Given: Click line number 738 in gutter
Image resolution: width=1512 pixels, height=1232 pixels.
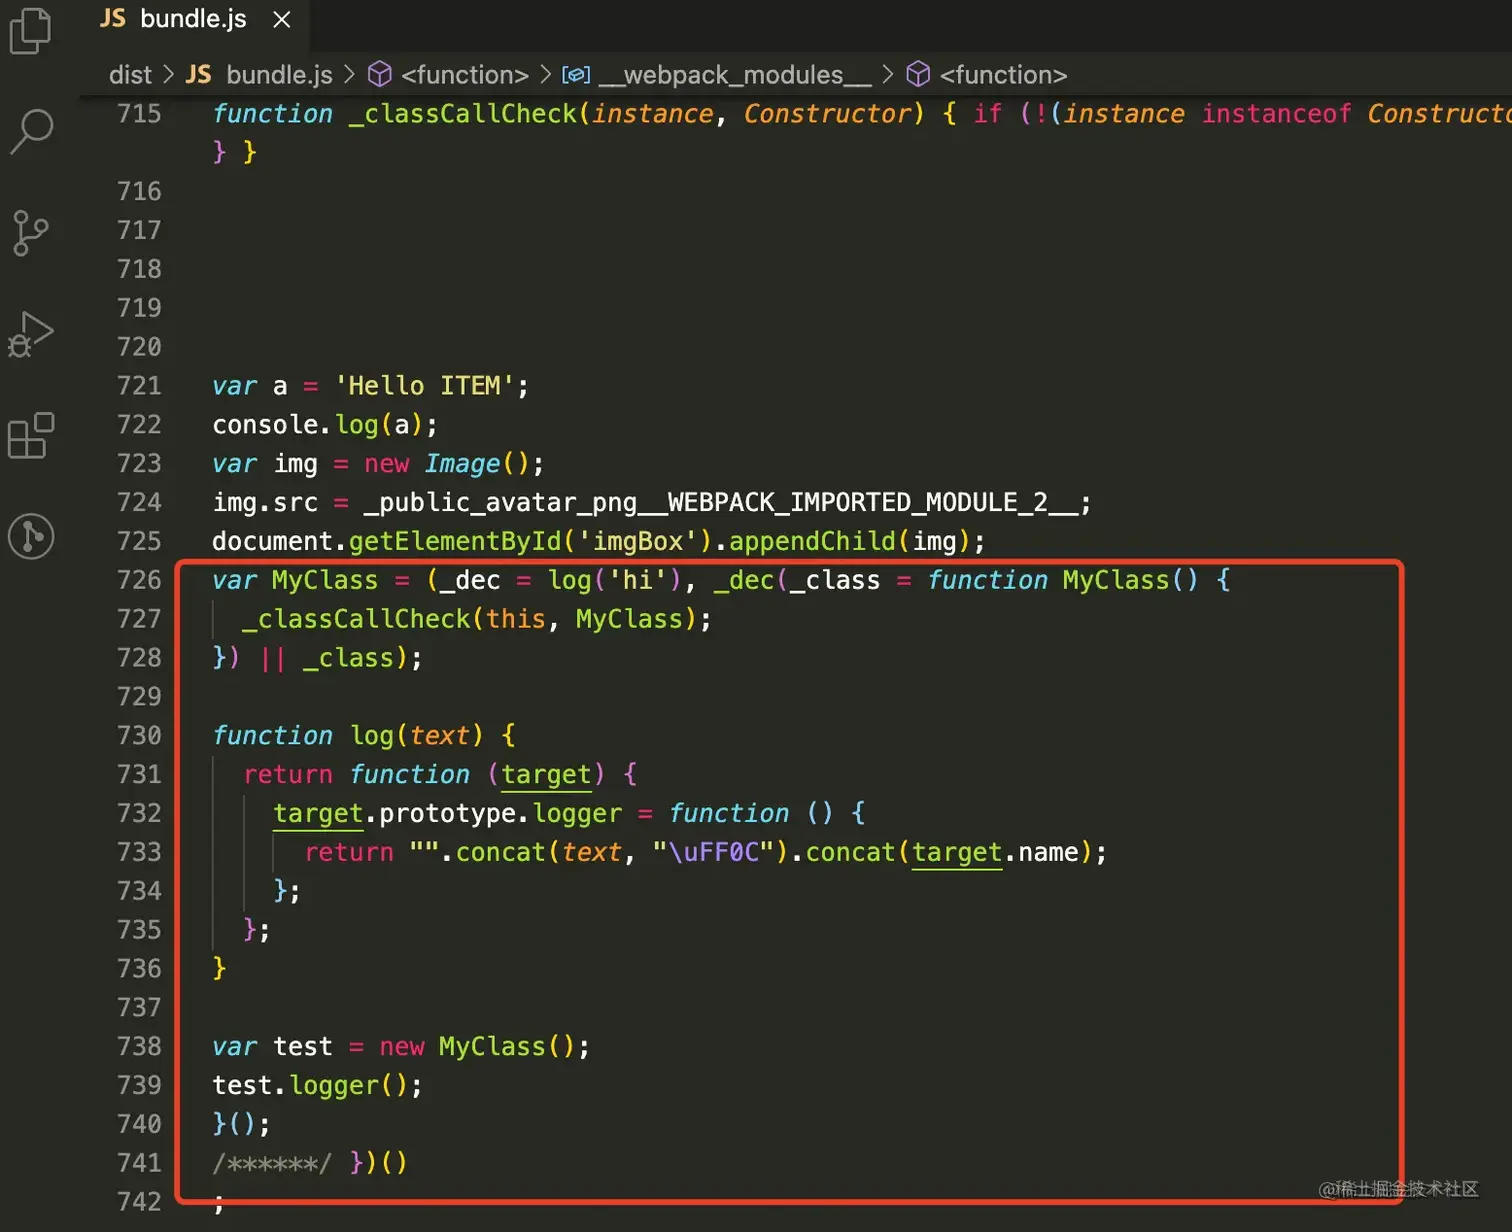Looking at the screenshot, I should [139, 1046].
